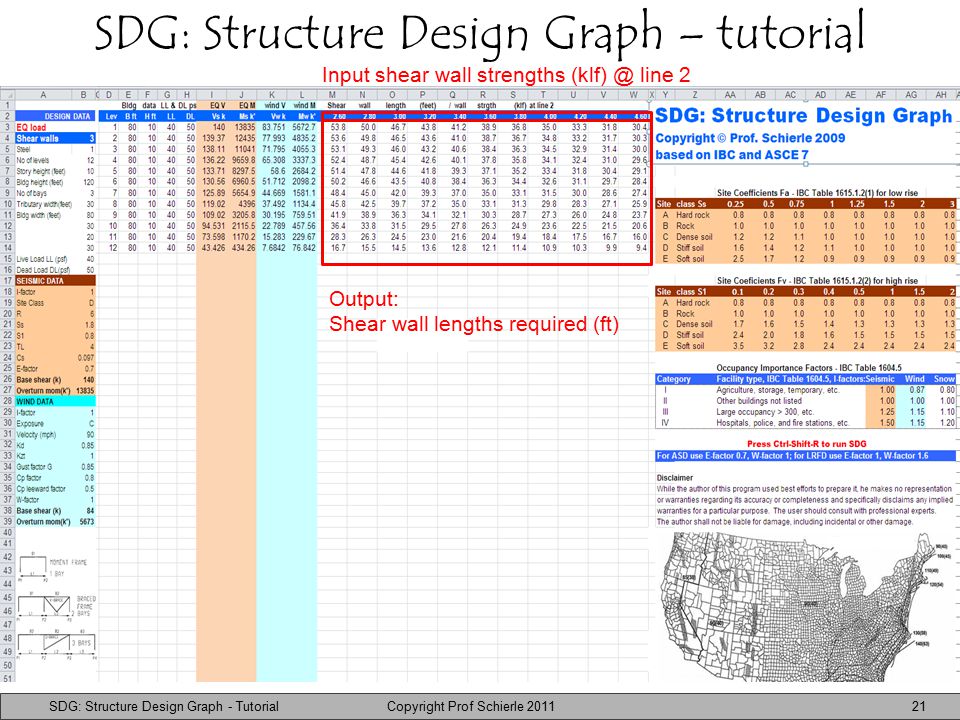Select column AH header
The height and width of the screenshot is (720, 960).
coord(941,95)
